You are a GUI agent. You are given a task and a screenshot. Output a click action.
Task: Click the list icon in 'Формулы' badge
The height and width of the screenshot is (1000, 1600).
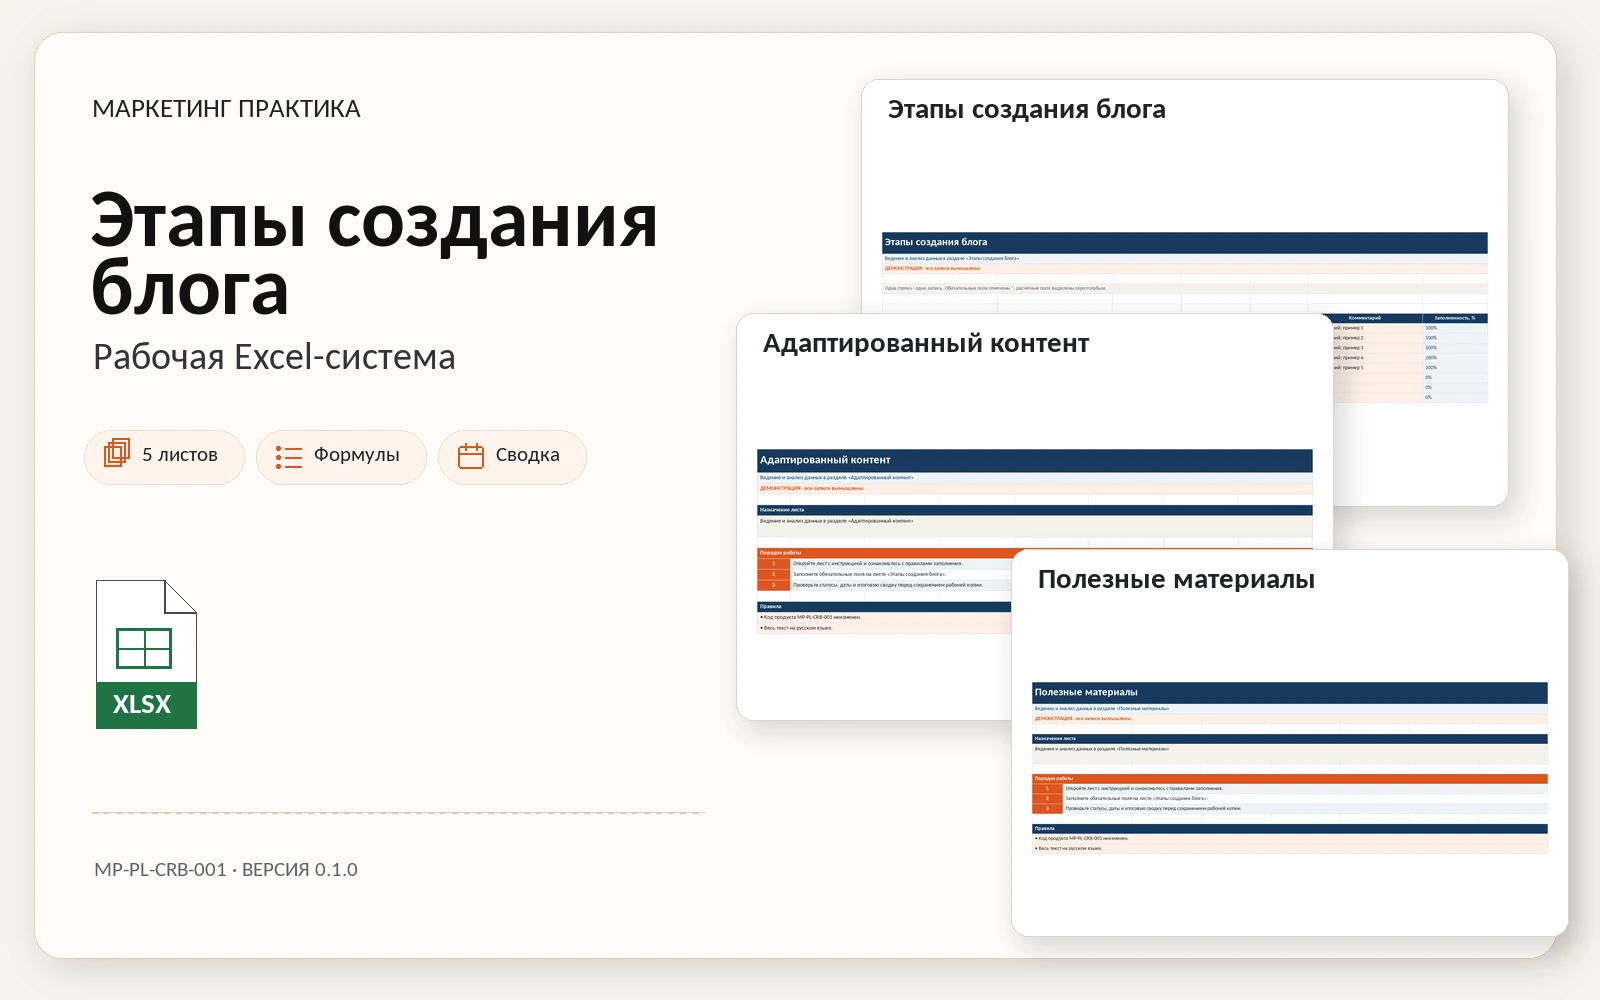point(289,457)
